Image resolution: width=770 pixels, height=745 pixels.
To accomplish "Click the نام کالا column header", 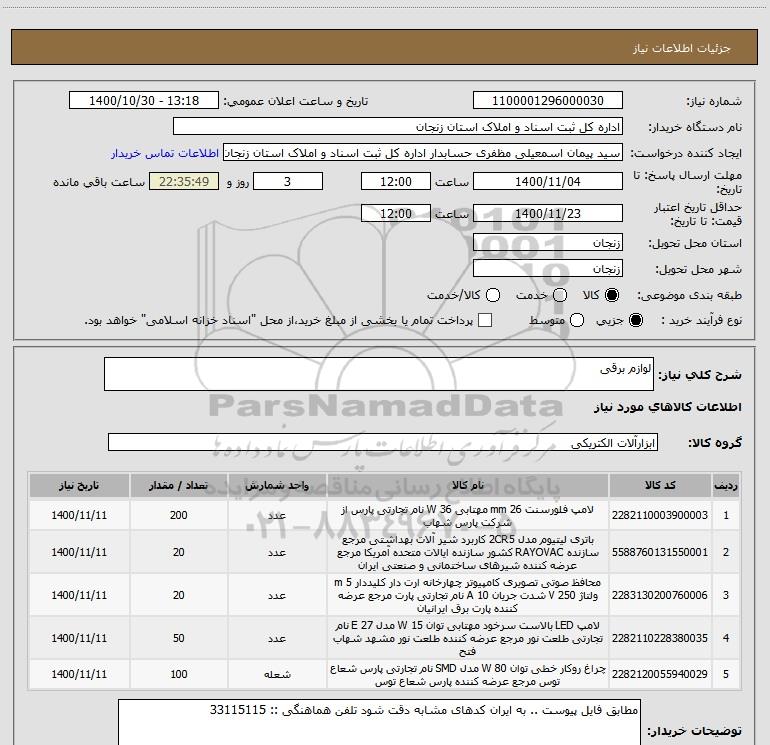I will pos(468,485).
